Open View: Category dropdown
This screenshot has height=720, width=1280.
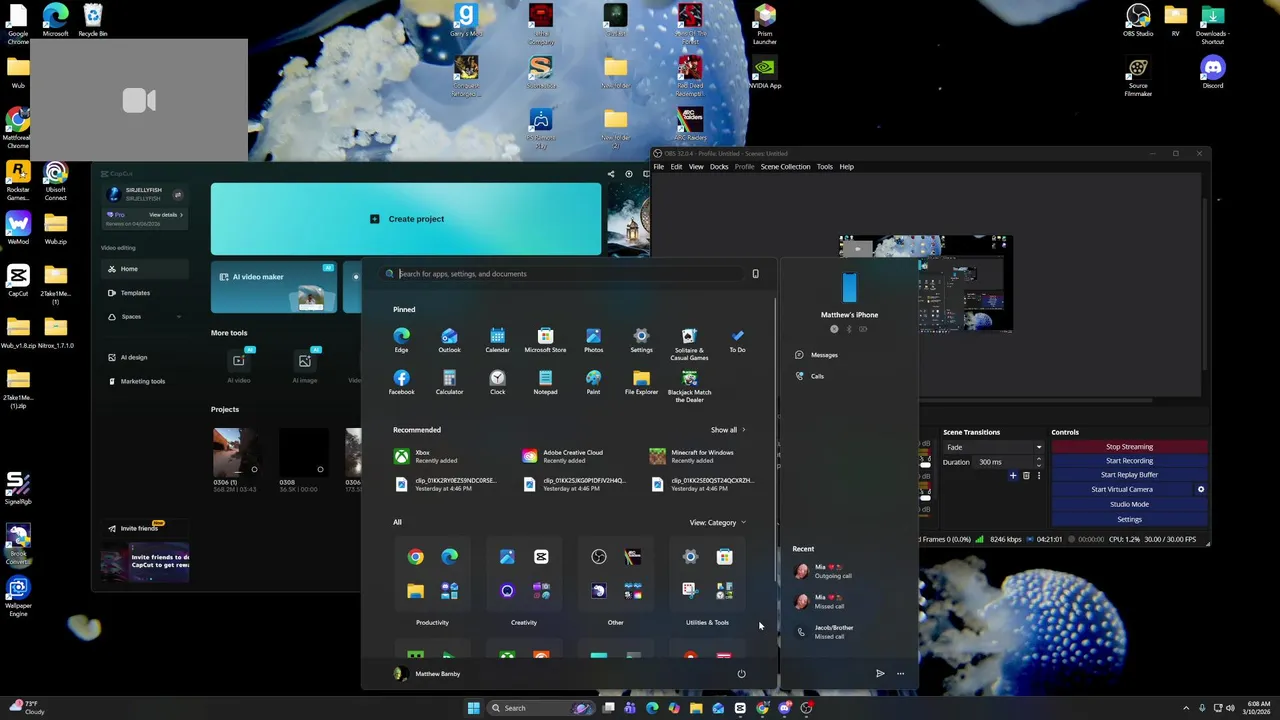tap(717, 523)
